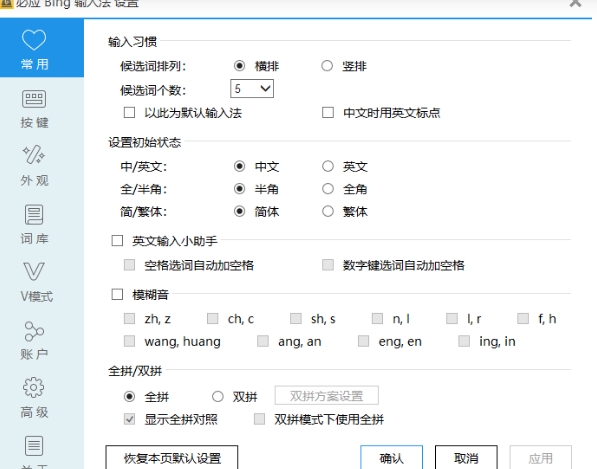Screen dimensions: 597x469
Task: Enable 英文输入小助手 checkbox
Action: tap(117, 241)
